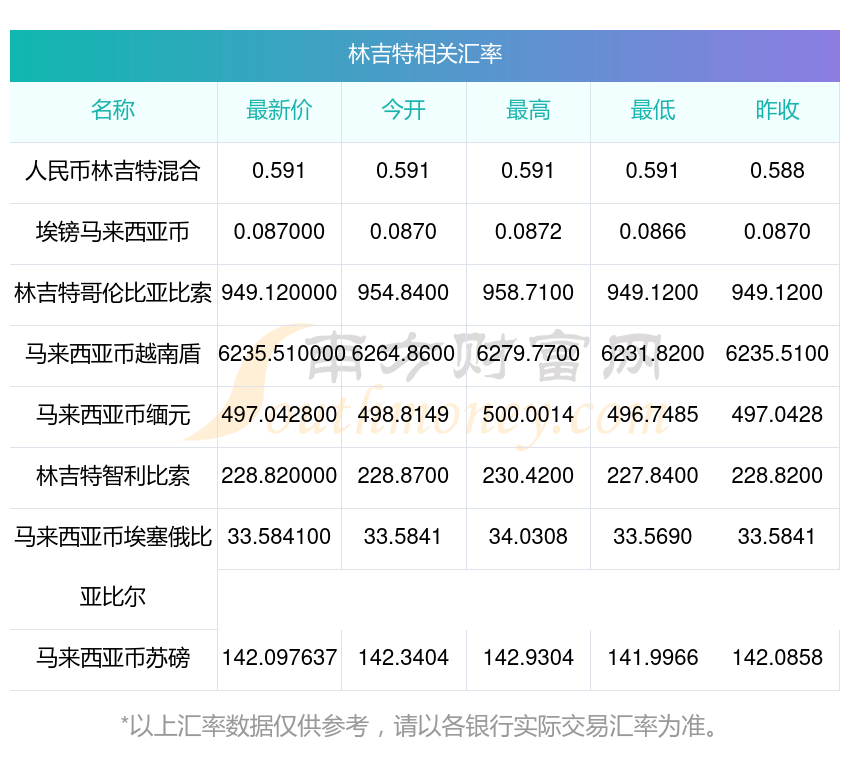The width and height of the screenshot is (850, 757).
Task: Click the 林吉特相关汇率 title banner
Action: (x=425, y=55)
